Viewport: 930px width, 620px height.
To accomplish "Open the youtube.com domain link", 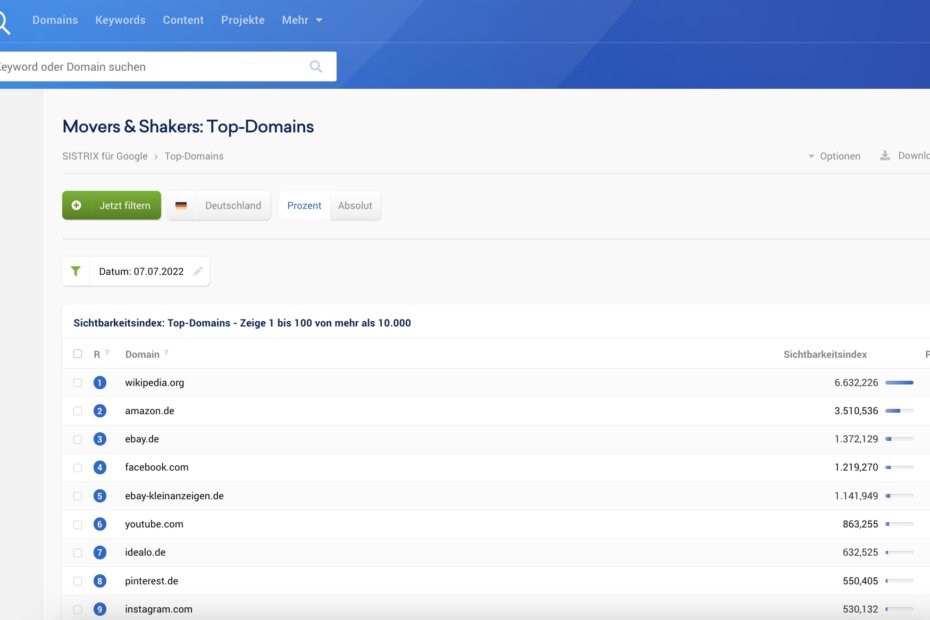I will click(x=154, y=524).
